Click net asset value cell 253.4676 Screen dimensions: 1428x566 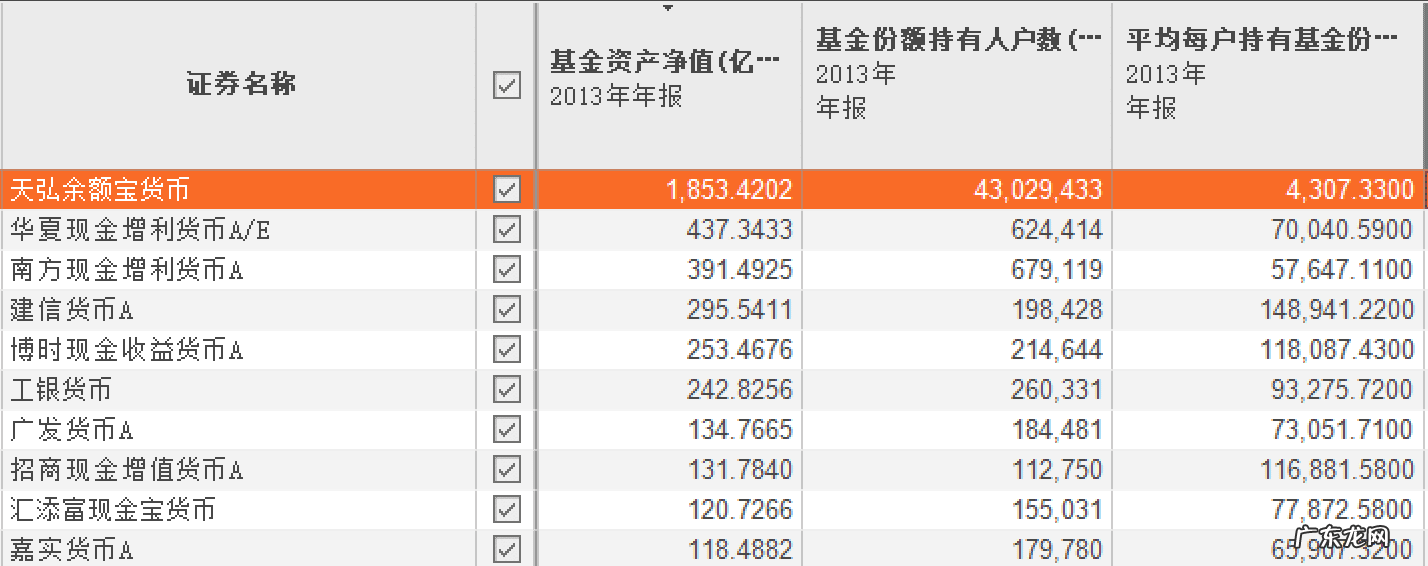(669, 350)
